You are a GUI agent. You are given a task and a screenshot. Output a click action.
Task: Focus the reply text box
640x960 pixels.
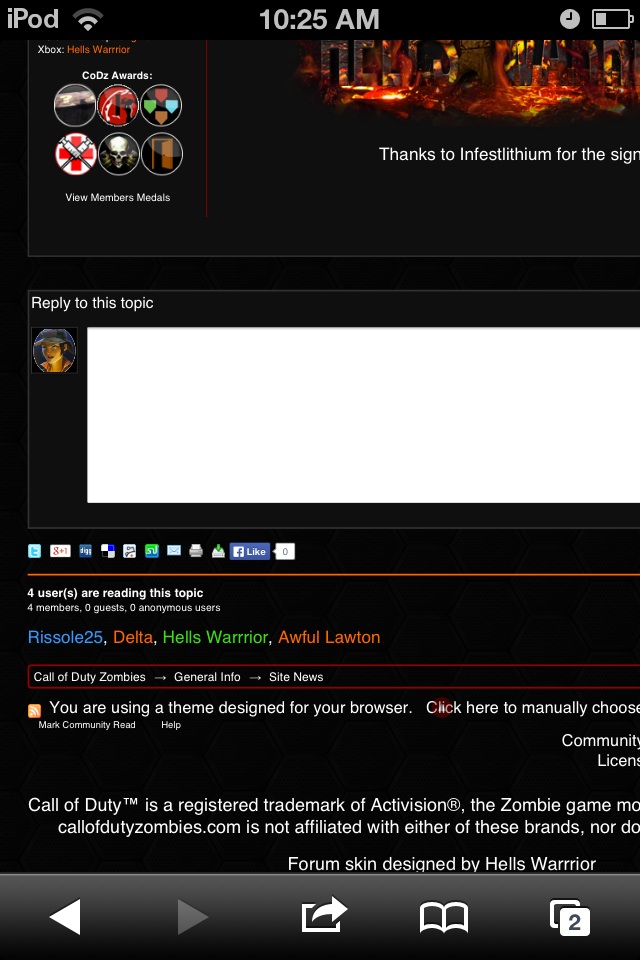pos(363,415)
